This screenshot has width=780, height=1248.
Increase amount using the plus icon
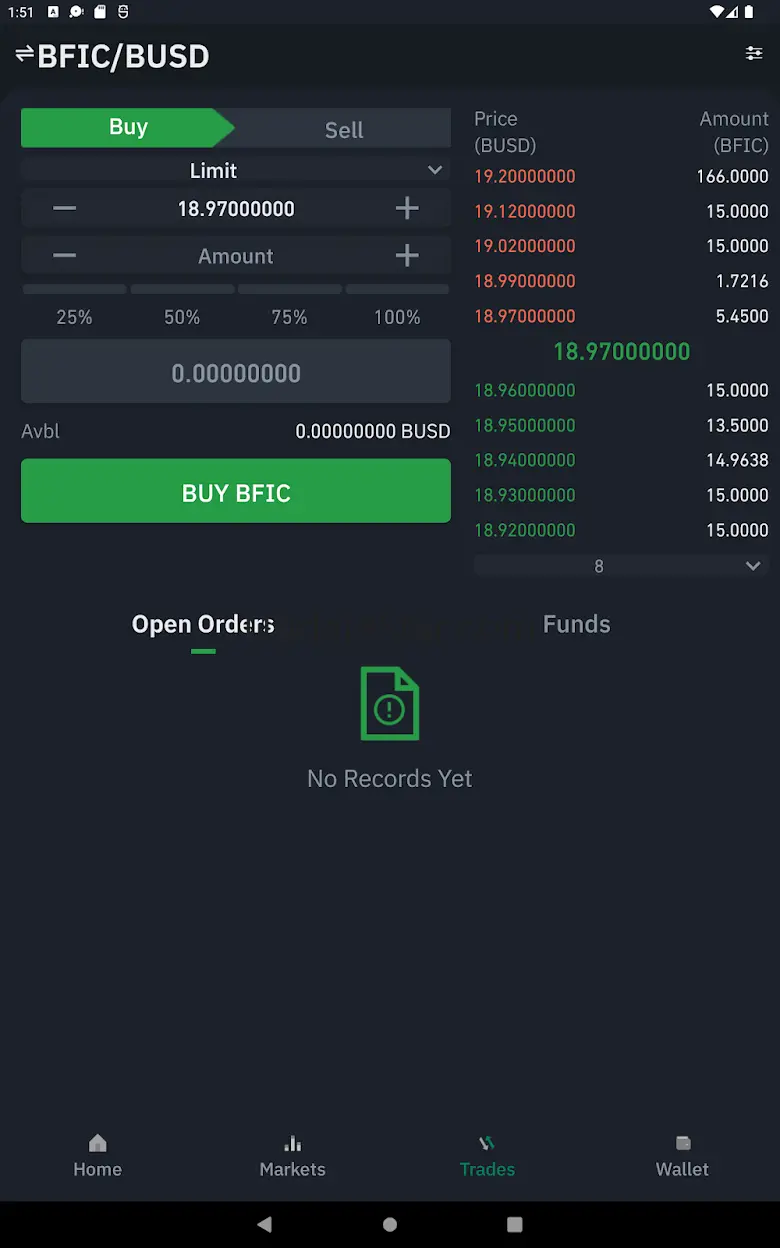click(407, 256)
